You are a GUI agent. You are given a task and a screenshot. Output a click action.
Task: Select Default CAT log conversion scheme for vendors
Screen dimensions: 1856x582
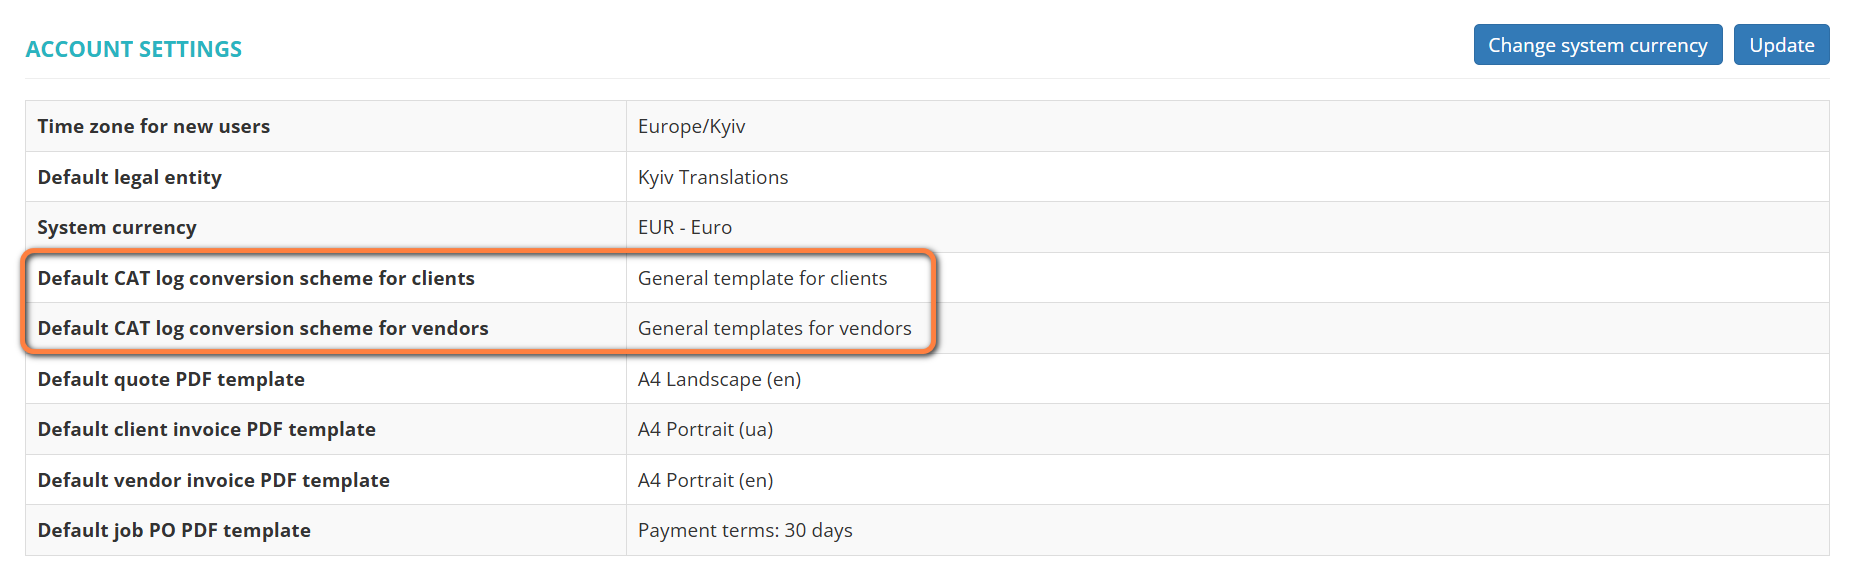[263, 328]
